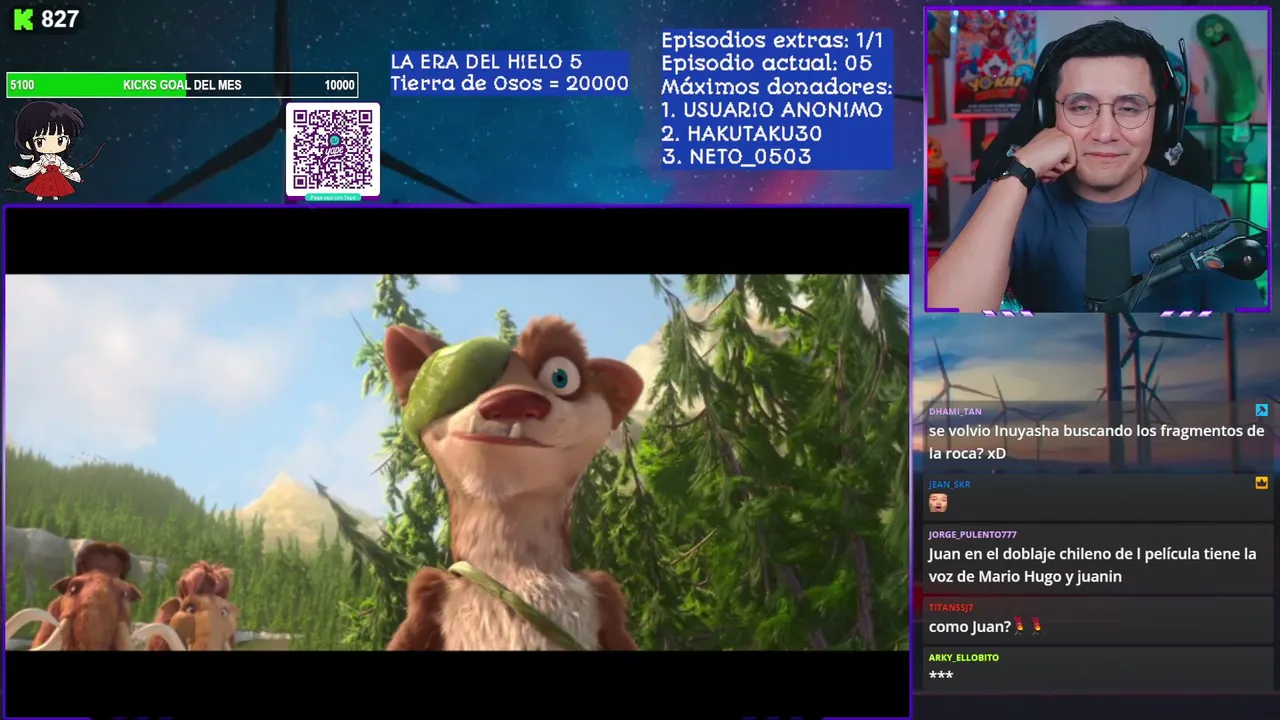Open the JEAN_SKR chat username
1280x720 pixels.
click(949, 484)
